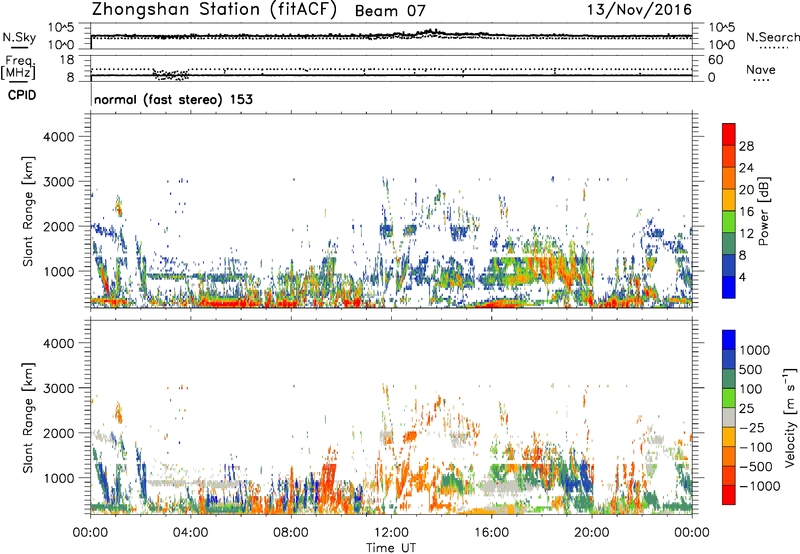Click the '-1000' Velocity colorbar tick label

click(x=759, y=486)
